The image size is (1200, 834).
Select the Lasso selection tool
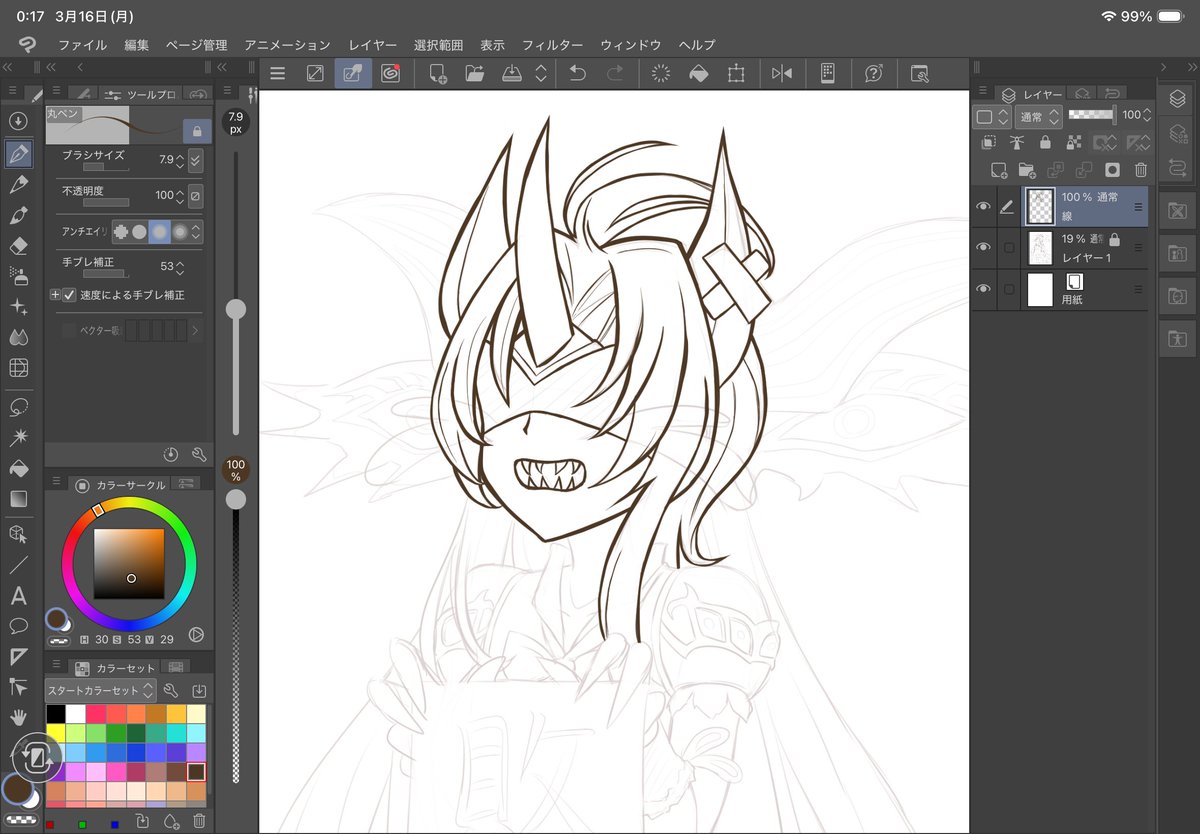tap(18, 407)
